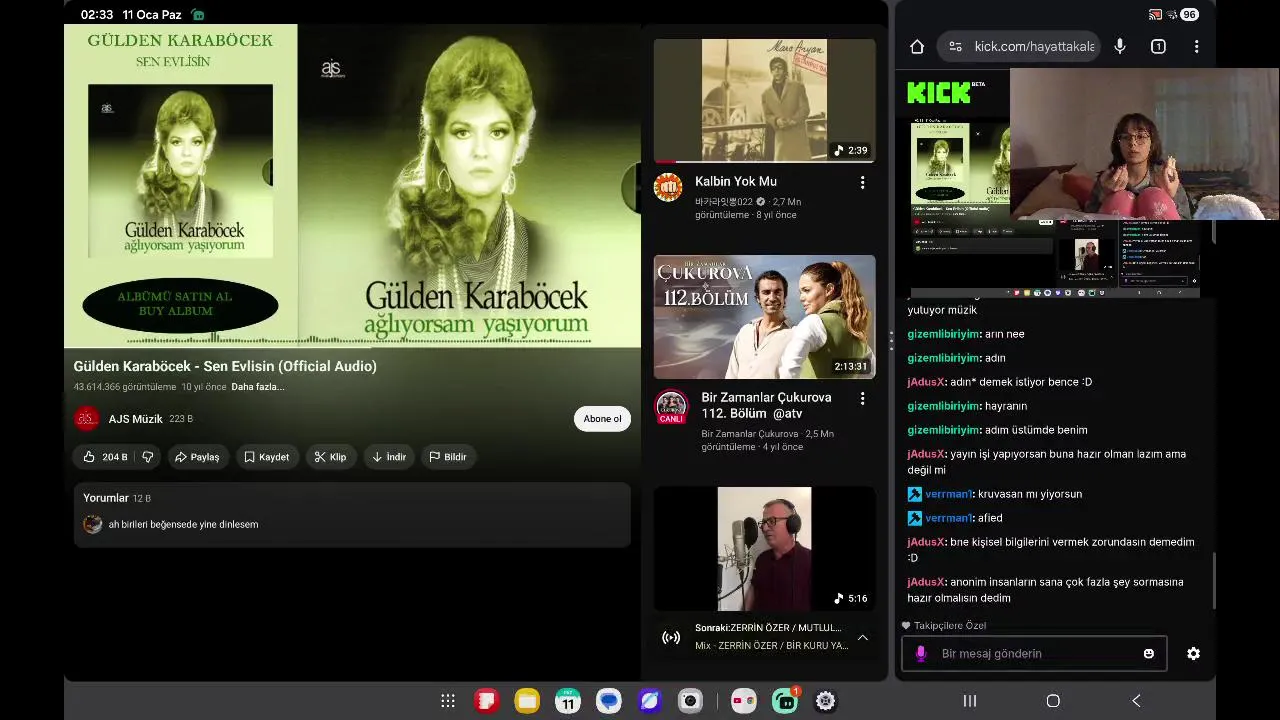Open the AJS Müzik channel name
This screenshot has width=1280, height=720.
(x=135, y=419)
